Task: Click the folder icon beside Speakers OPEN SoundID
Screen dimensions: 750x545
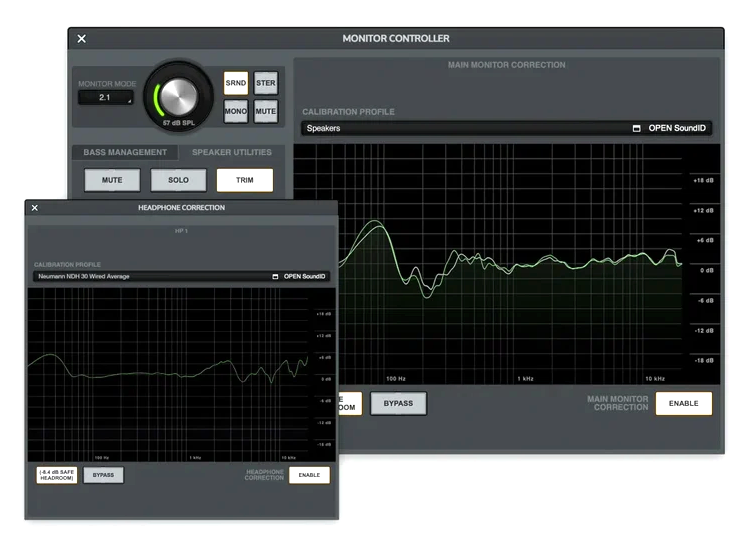Action: pos(636,128)
